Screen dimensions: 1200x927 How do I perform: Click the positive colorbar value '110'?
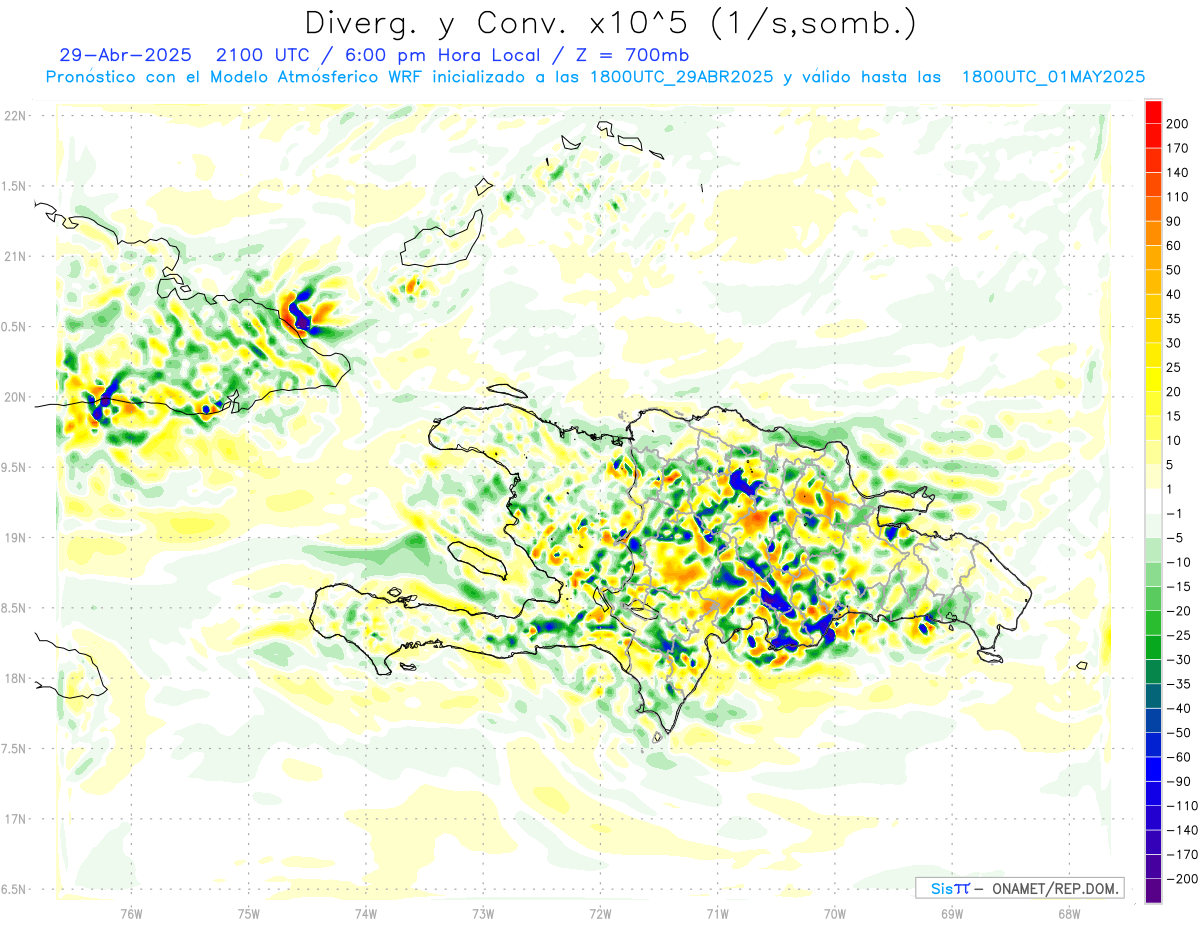[x=1179, y=197]
